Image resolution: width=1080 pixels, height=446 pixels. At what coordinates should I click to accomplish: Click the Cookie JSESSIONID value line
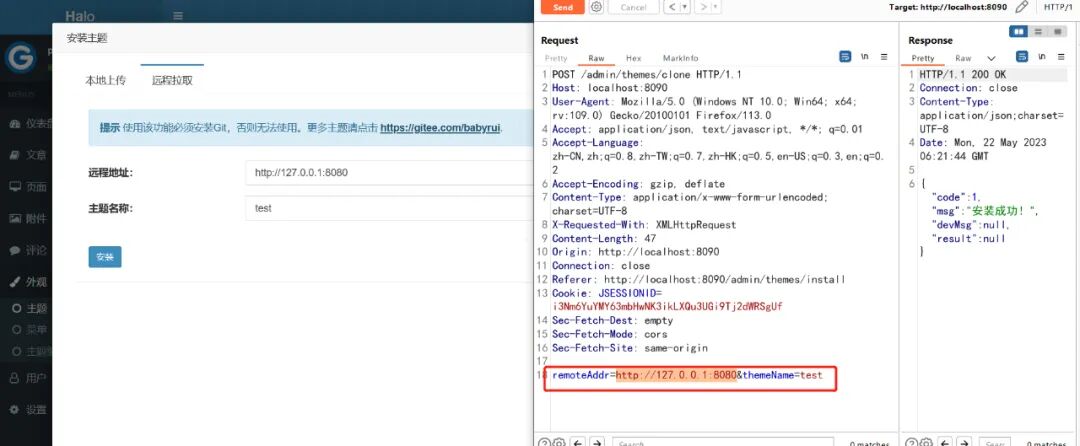click(667, 306)
